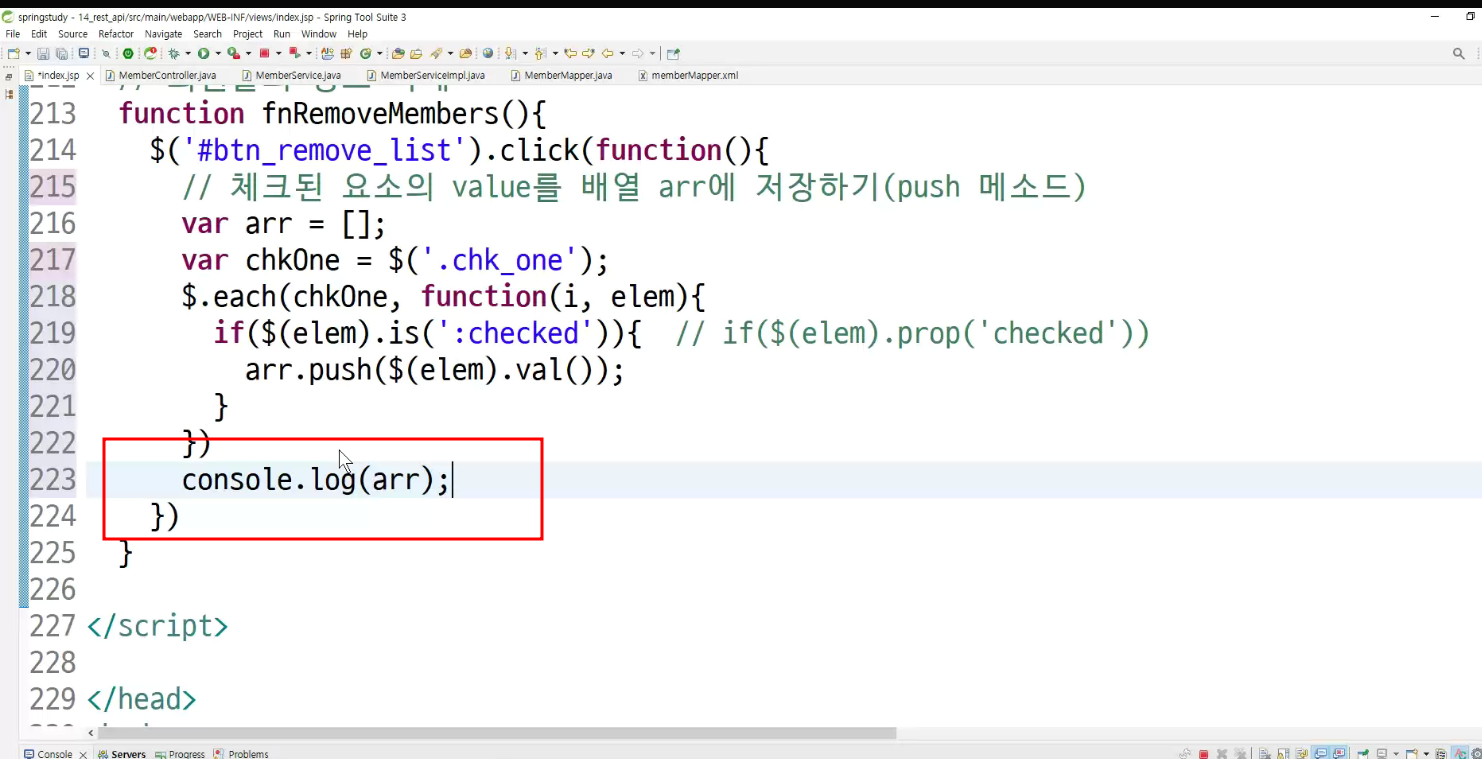Click the horizontal scrollbar left arrow
The width and height of the screenshot is (1482, 759).
(x=91, y=733)
